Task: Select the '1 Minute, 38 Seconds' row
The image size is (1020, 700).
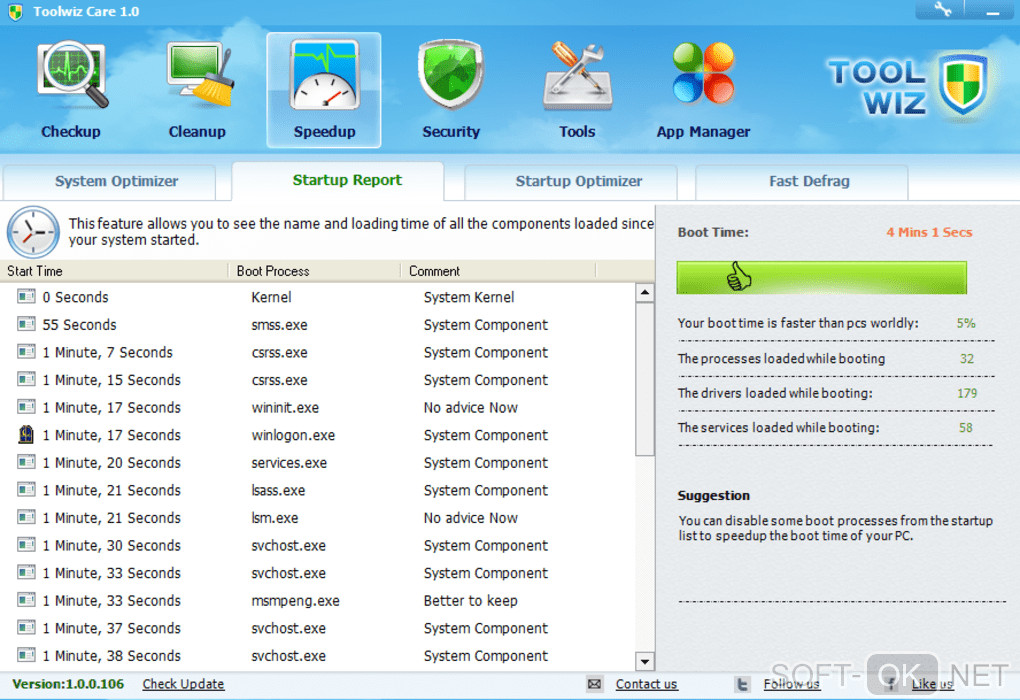Action: coord(319,656)
